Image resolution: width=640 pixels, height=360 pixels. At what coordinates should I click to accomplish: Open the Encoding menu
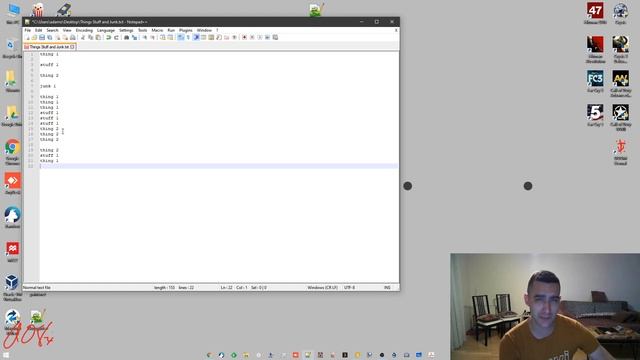(84, 30)
